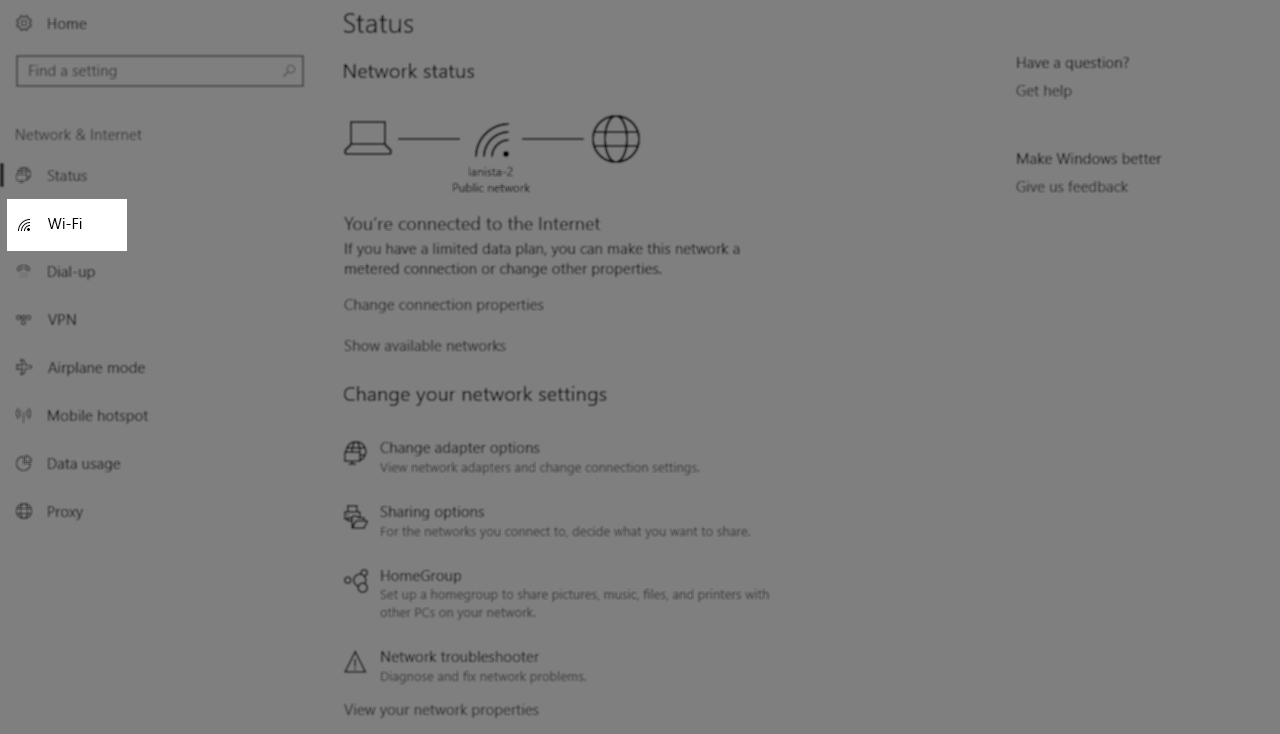Select the Proxy globe icon
The width and height of the screenshot is (1280, 734).
(24, 511)
